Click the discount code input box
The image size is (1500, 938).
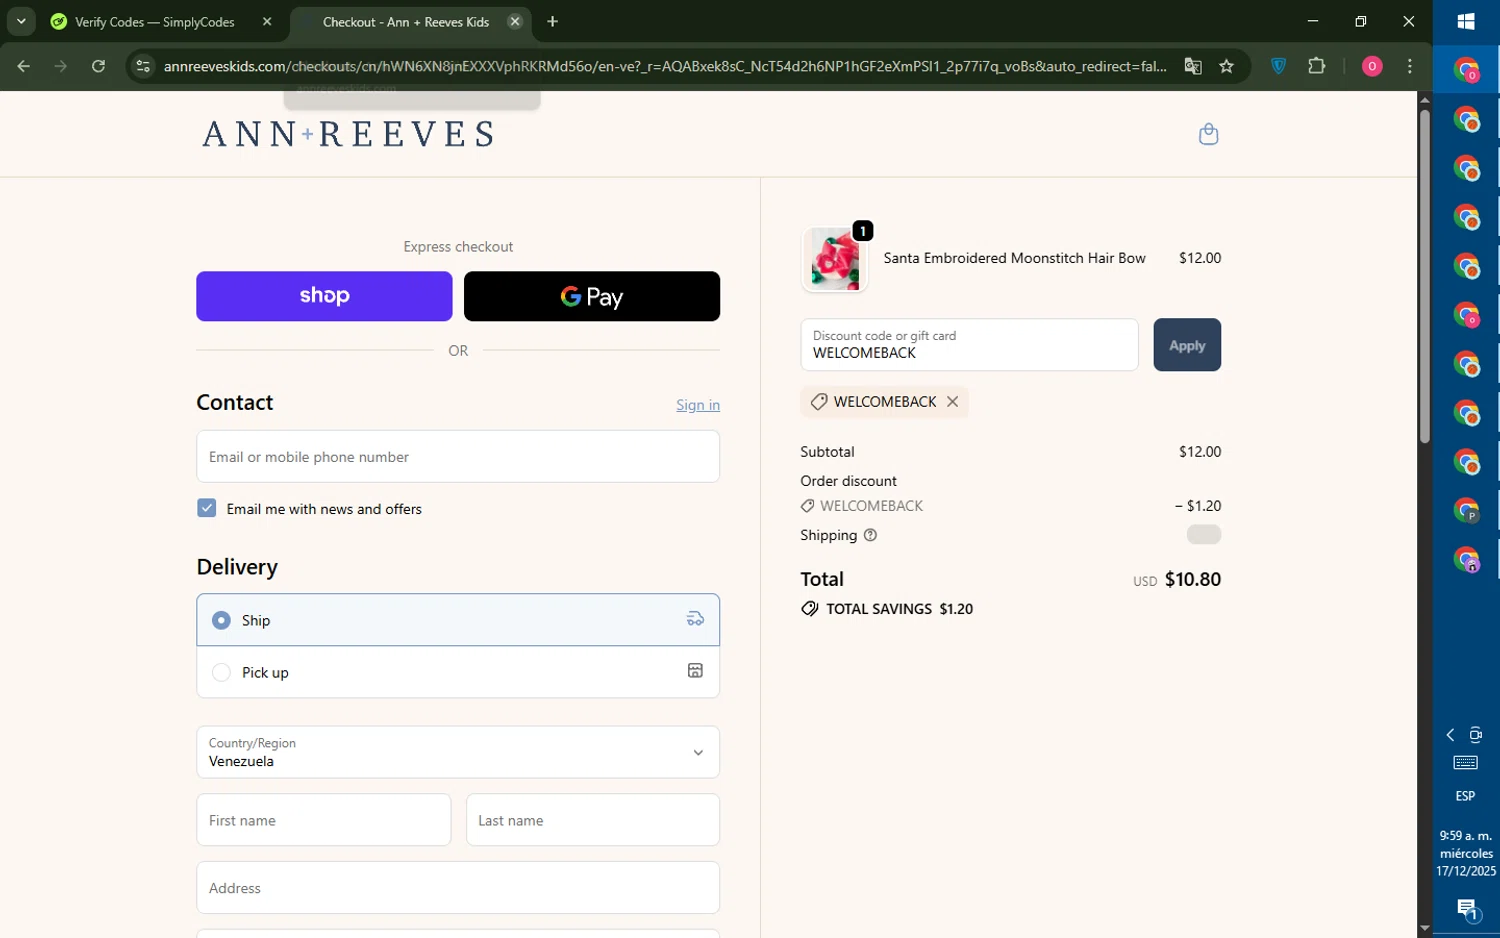[969, 345]
